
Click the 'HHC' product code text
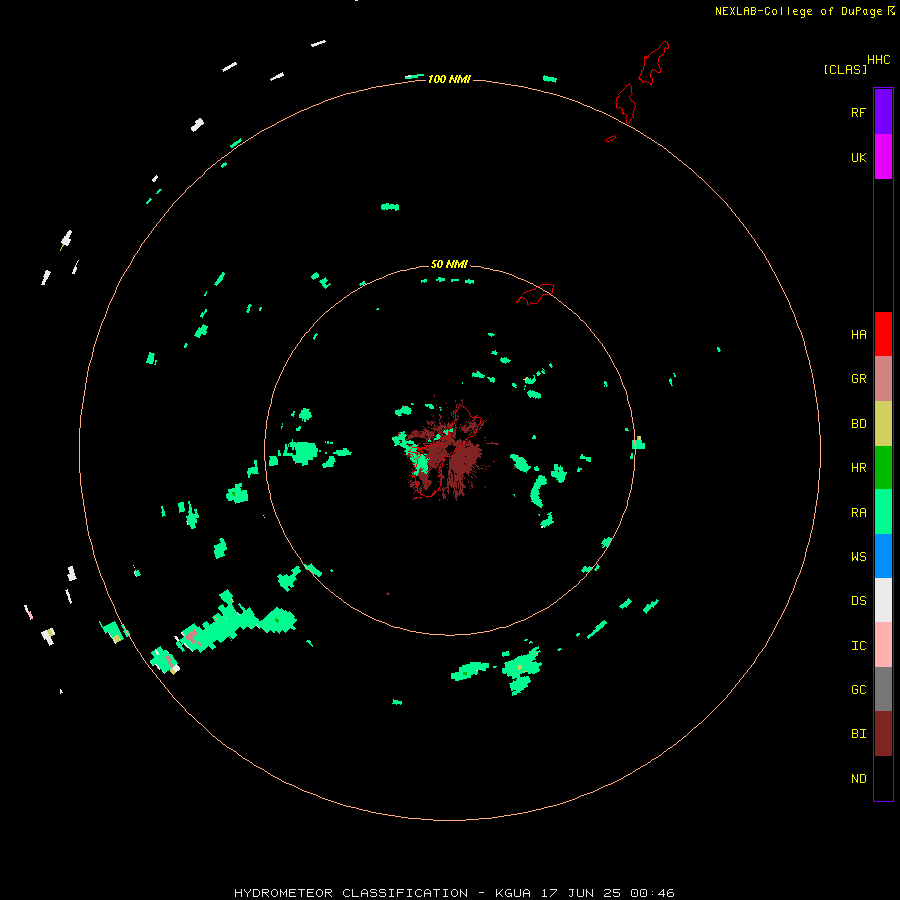[879, 60]
